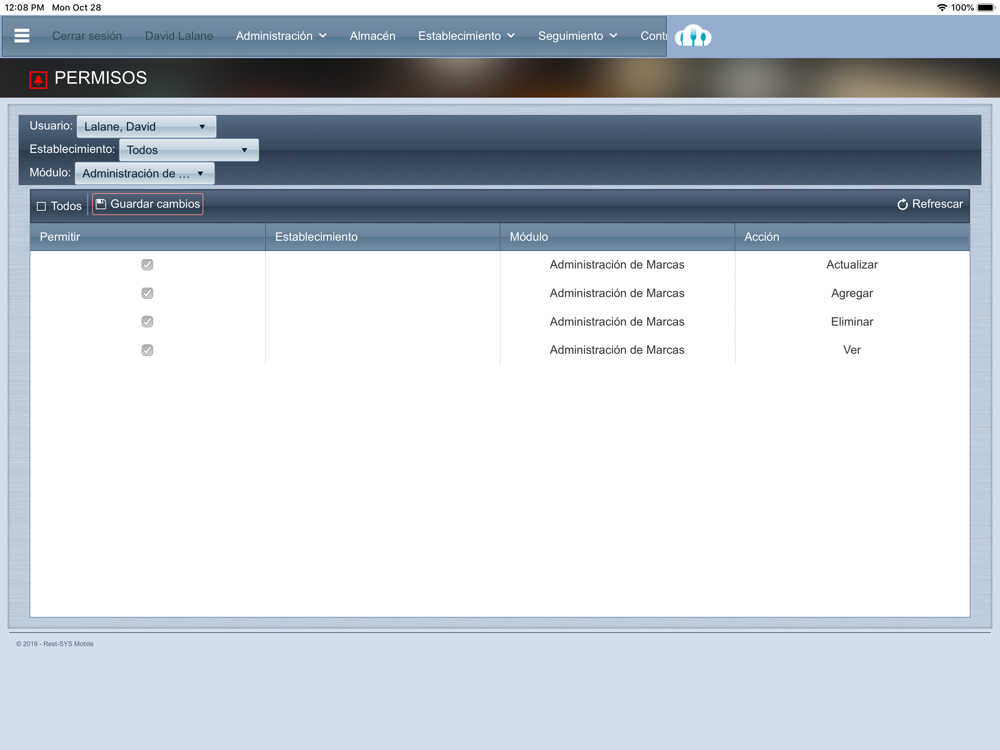The image size is (1000, 750).
Task: Toggle the Todos select-all checkbox
Action: click(41, 206)
